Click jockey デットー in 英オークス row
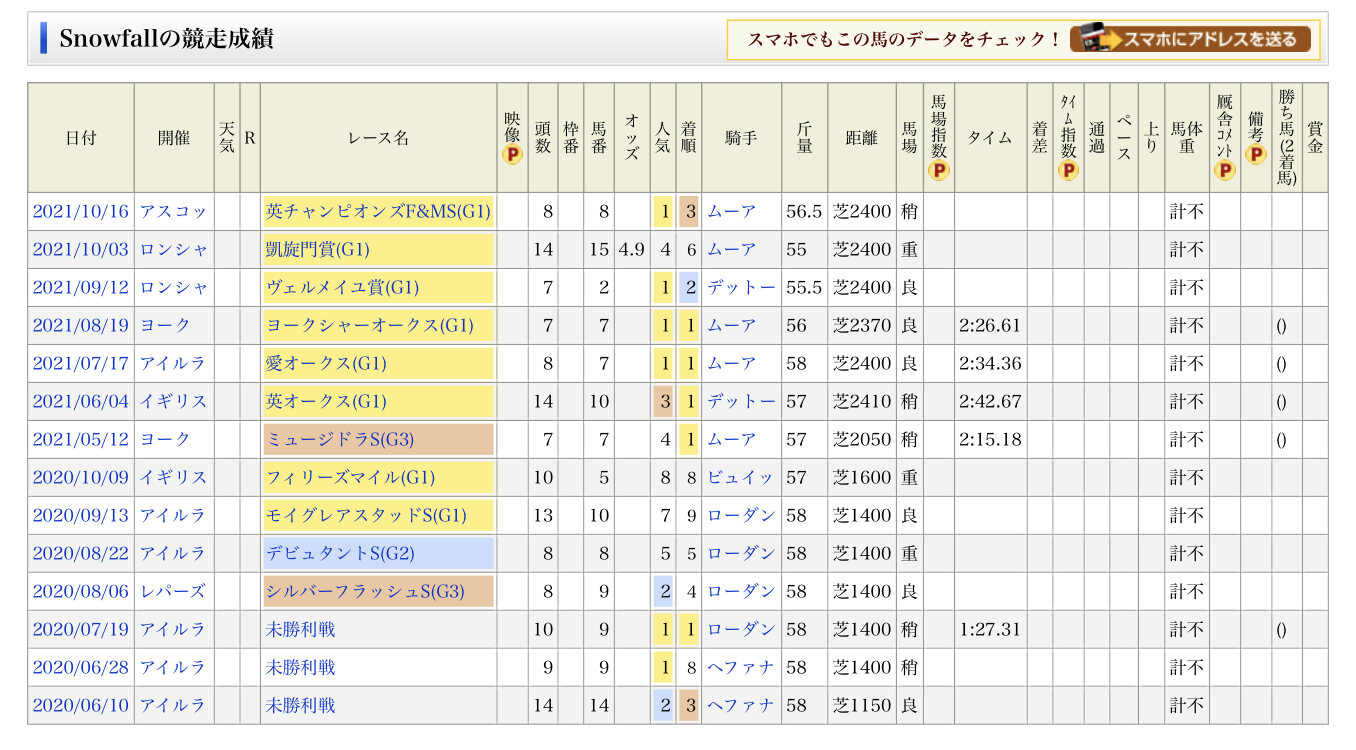This screenshot has width=1356, height=750. coord(741,402)
